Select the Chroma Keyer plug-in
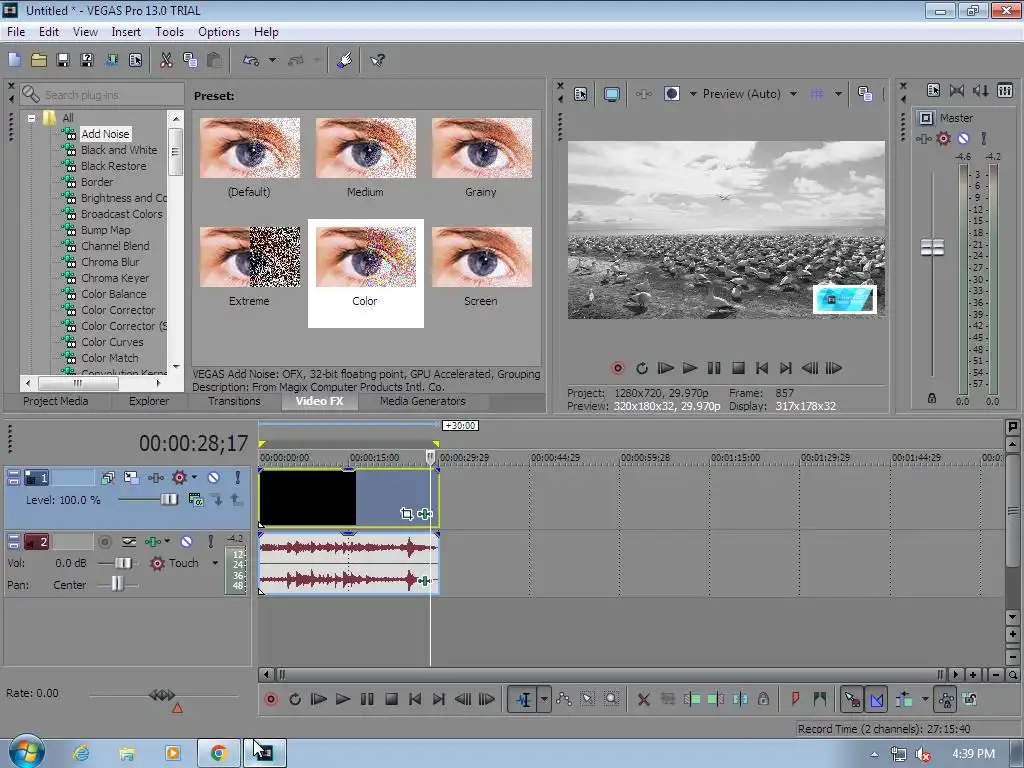Viewport: 1024px width, 768px height. tap(115, 278)
